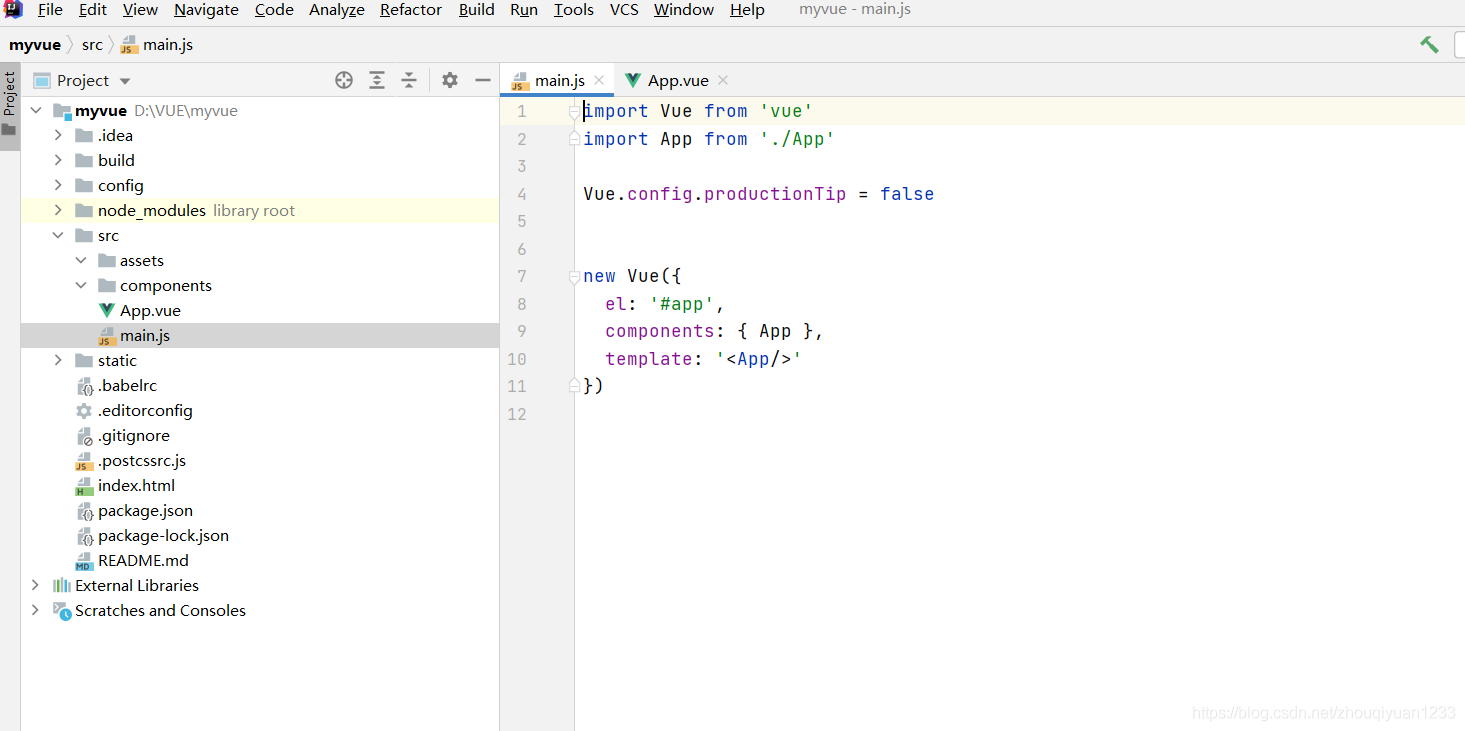Collapse the components folder
The height and width of the screenshot is (731, 1465).
click(x=81, y=286)
